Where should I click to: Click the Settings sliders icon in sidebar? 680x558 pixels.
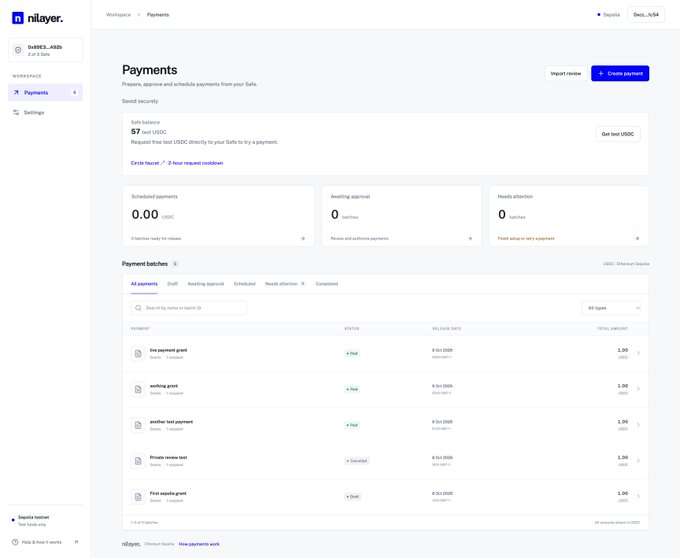pyautogui.click(x=16, y=112)
